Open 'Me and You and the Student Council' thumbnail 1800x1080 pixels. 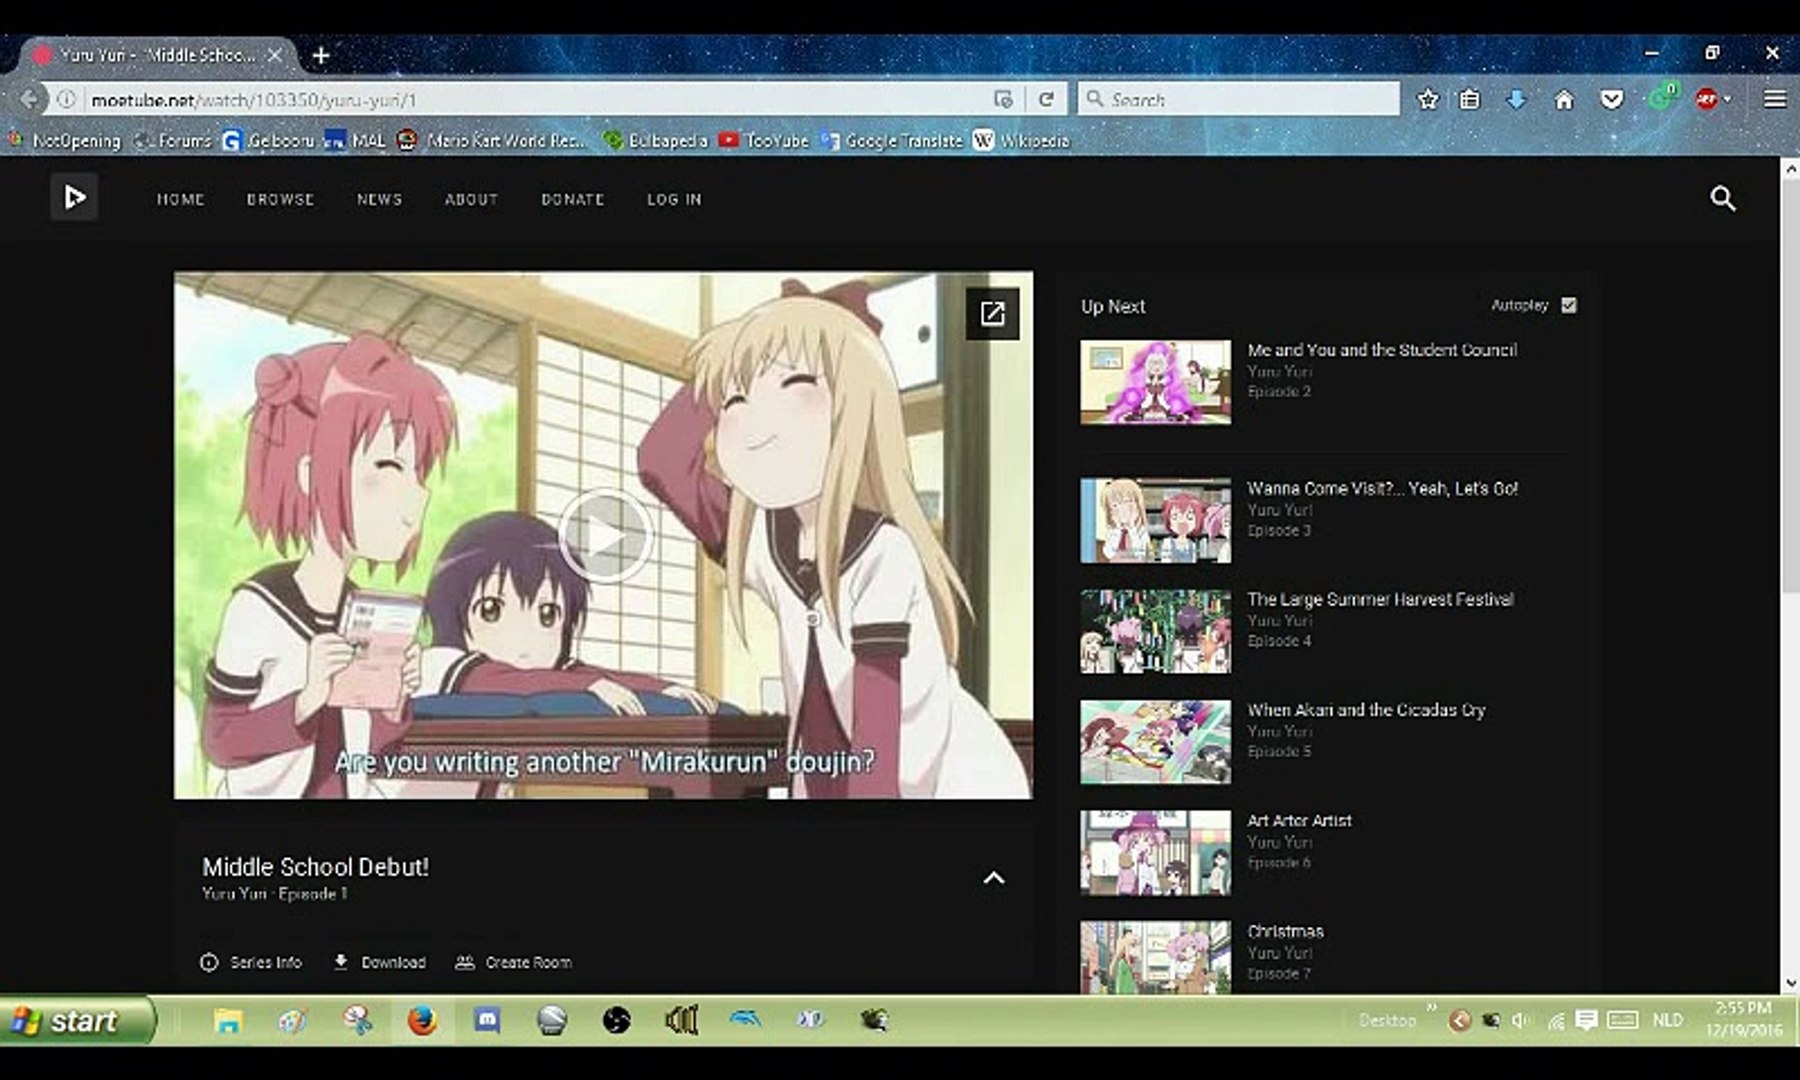pyautogui.click(x=1155, y=382)
